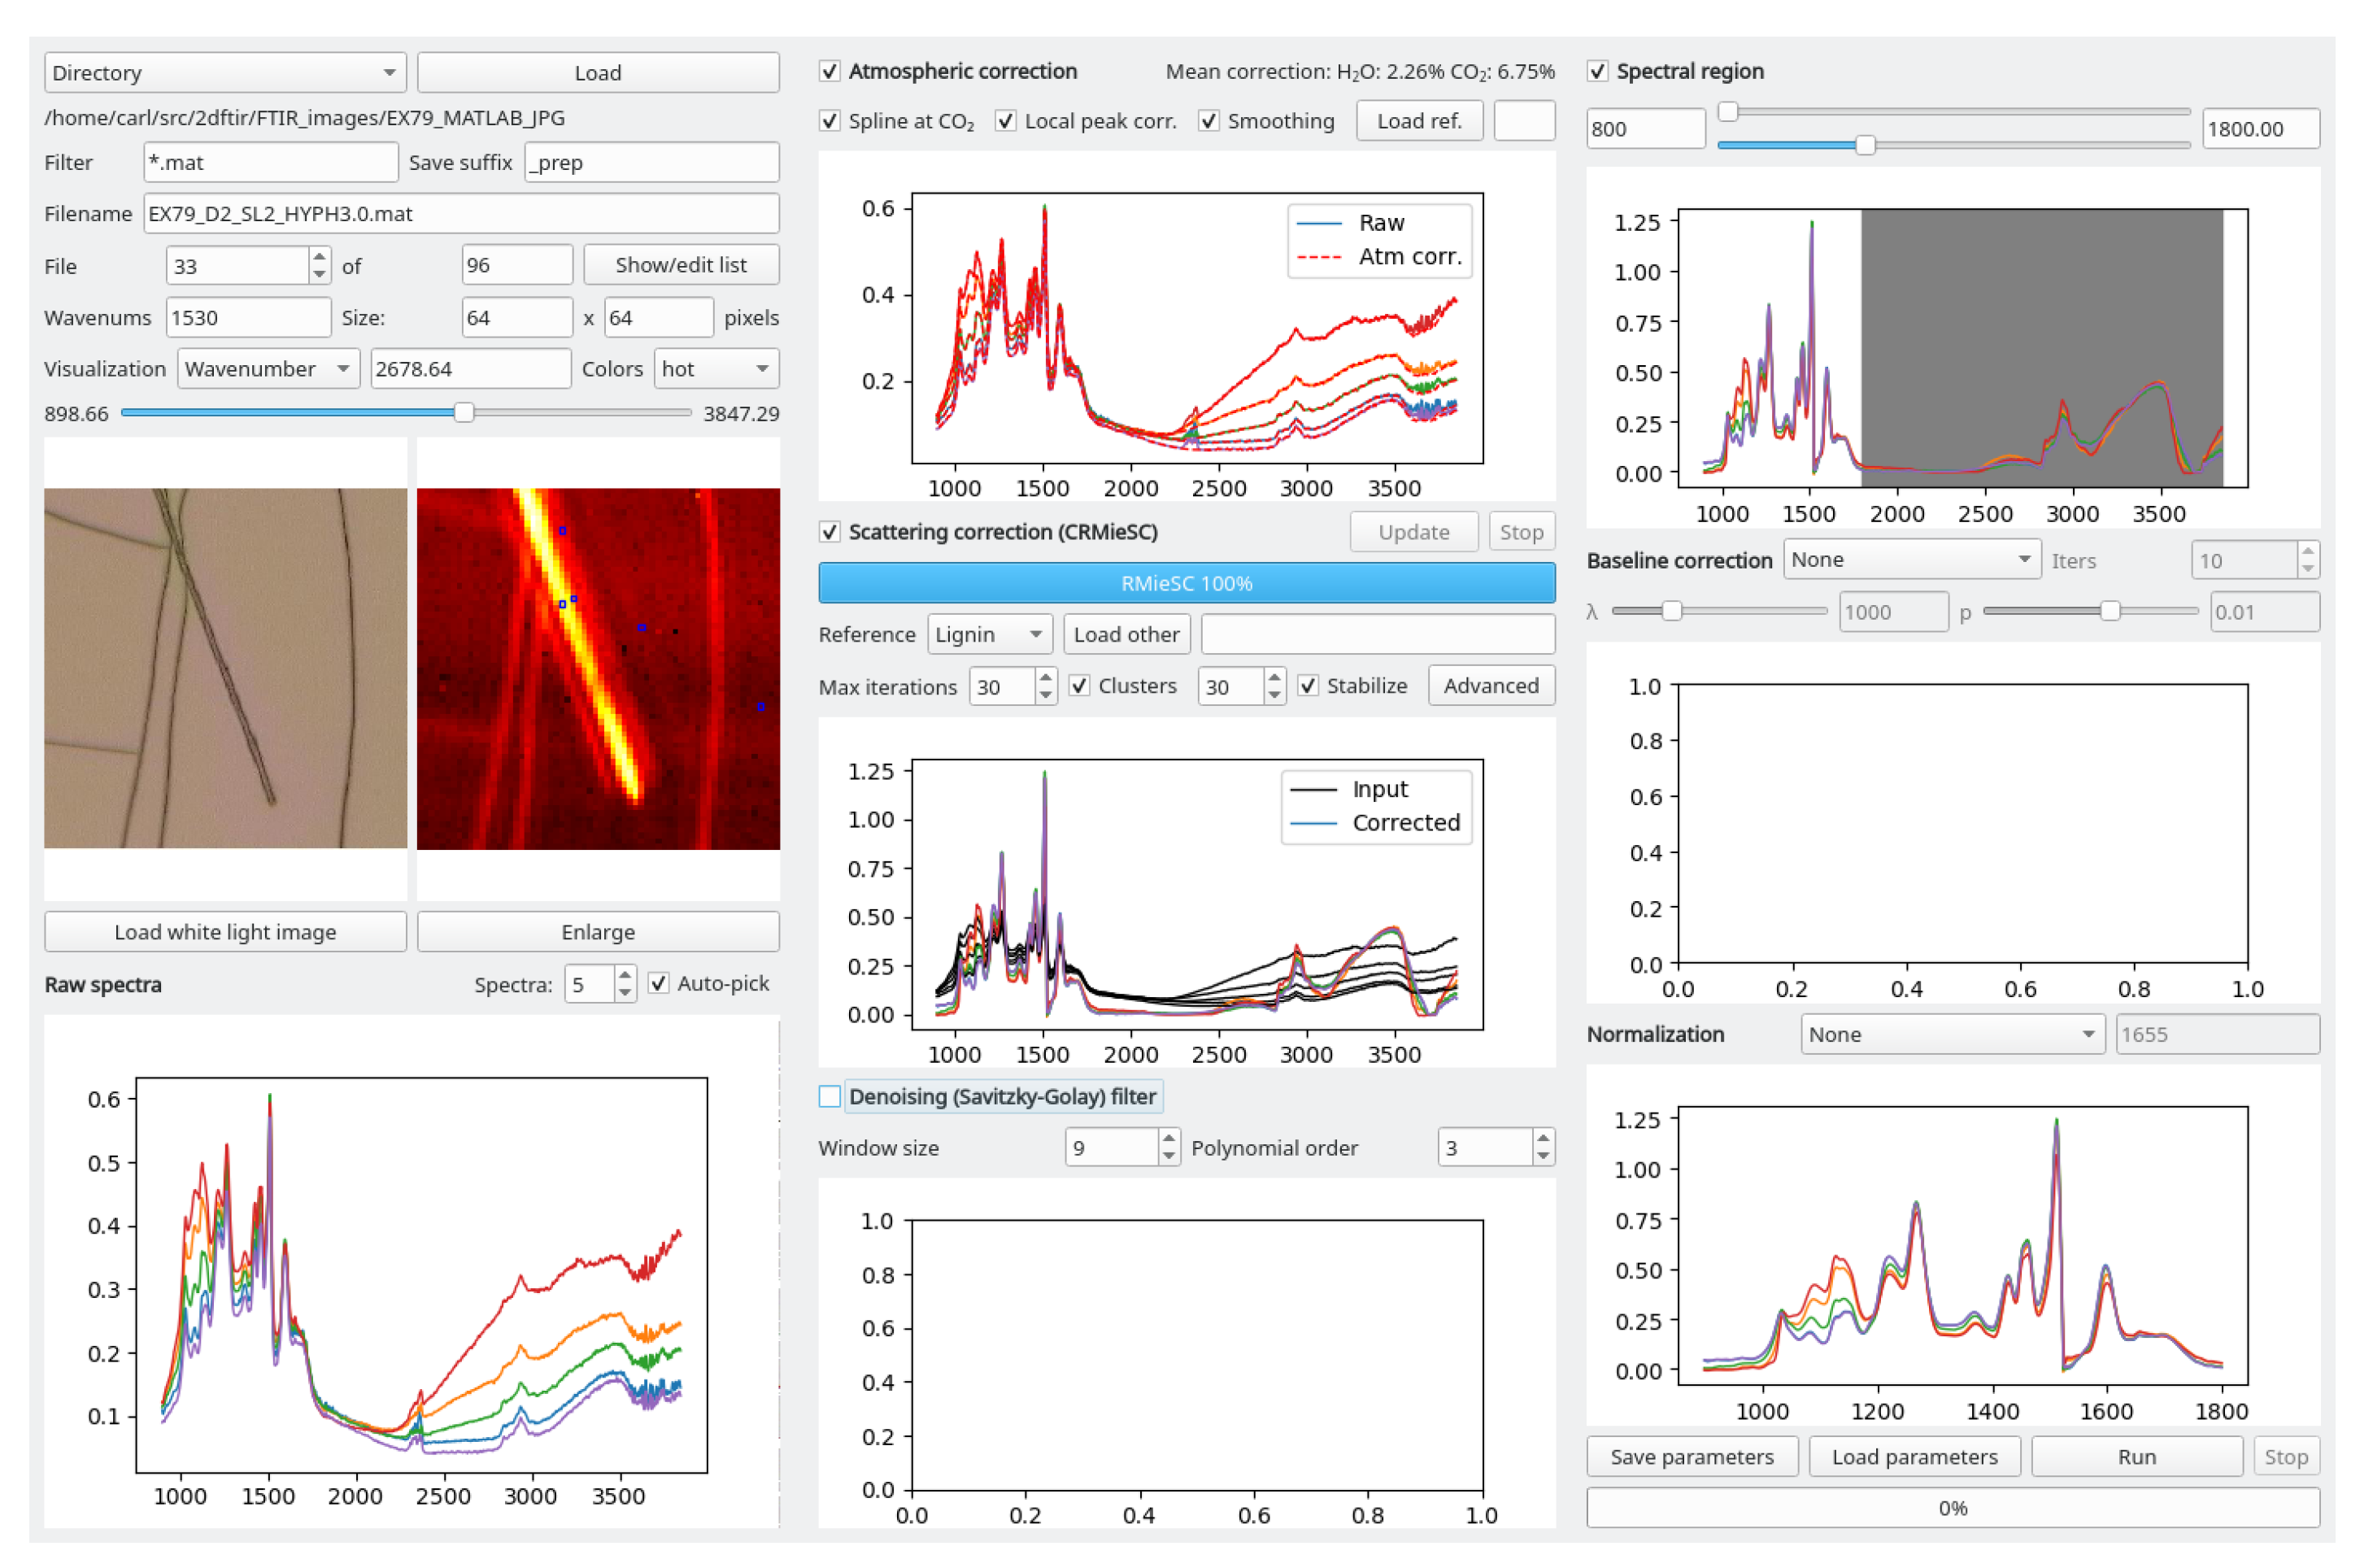Expand the Colors hot dropdown
This screenshot has width=2360, height=1568.
point(716,369)
